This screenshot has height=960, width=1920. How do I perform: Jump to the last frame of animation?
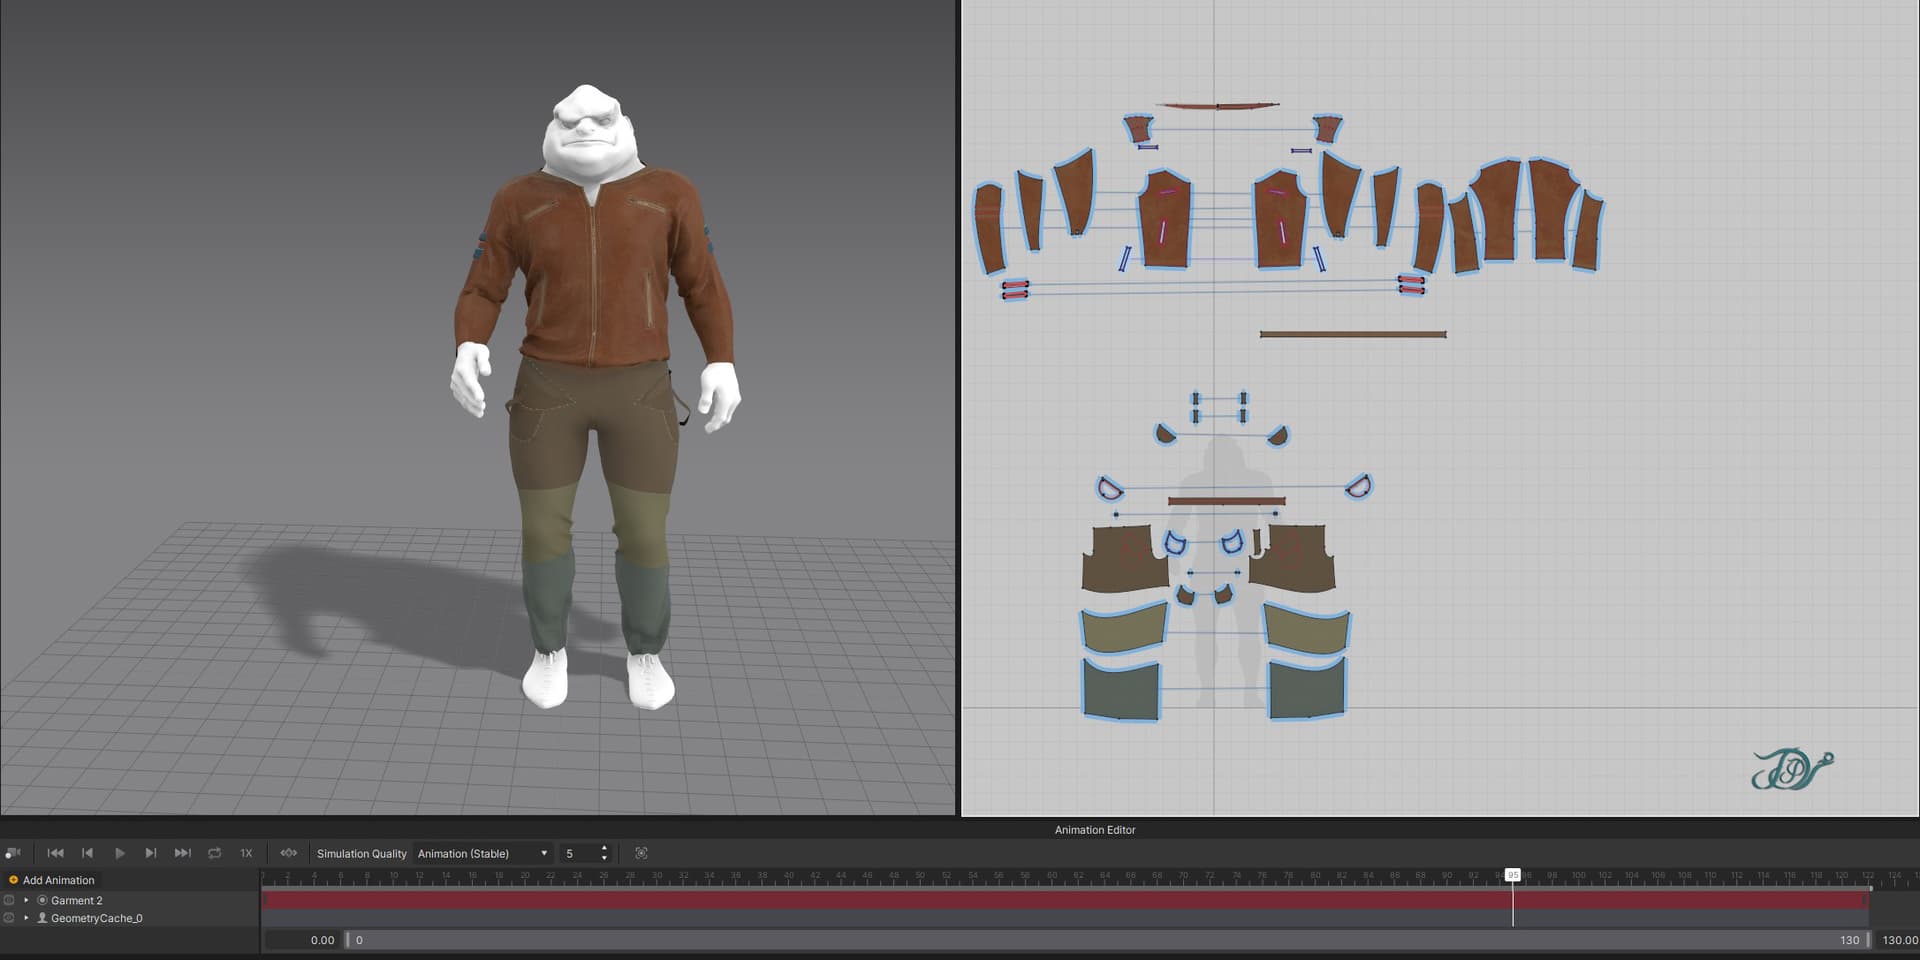point(182,853)
